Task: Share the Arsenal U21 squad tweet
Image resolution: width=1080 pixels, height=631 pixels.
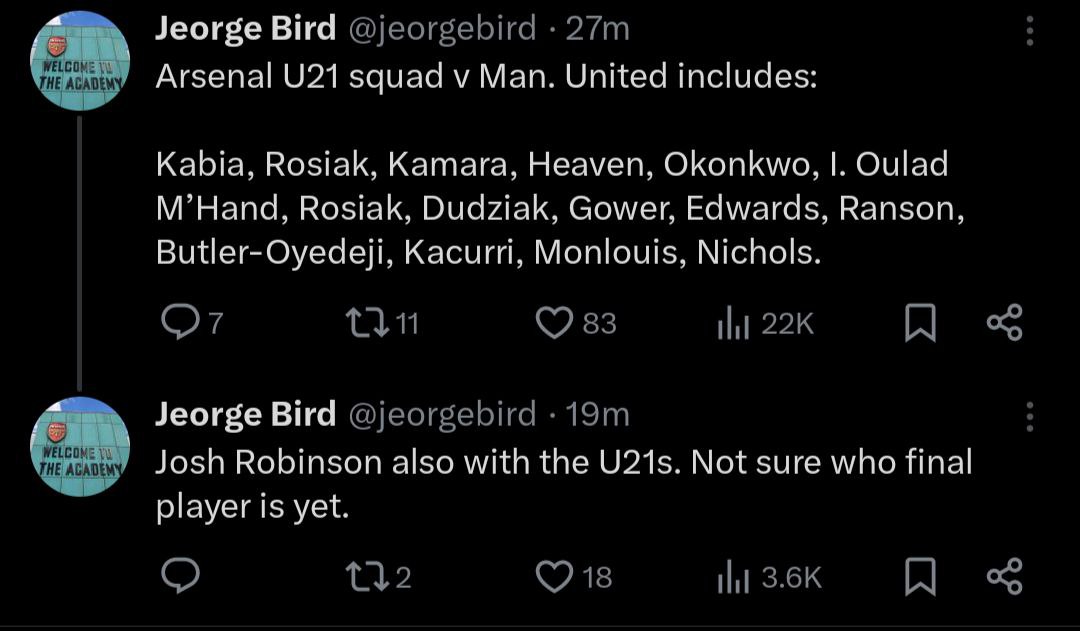Action: click(1004, 322)
